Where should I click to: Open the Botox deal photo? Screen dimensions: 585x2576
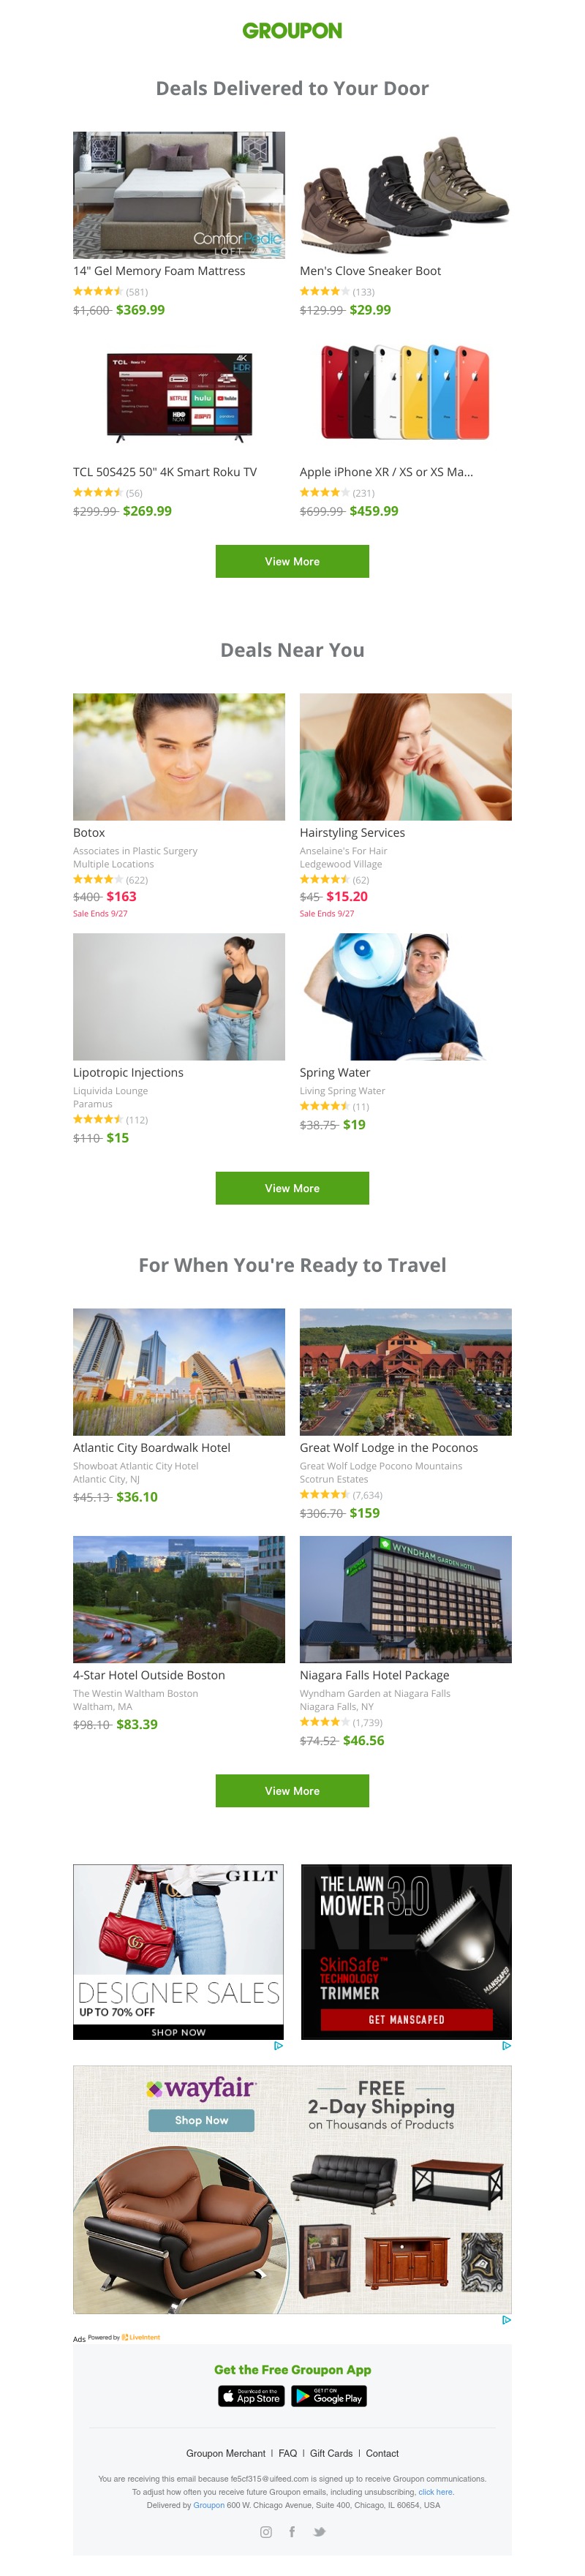coord(179,757)
